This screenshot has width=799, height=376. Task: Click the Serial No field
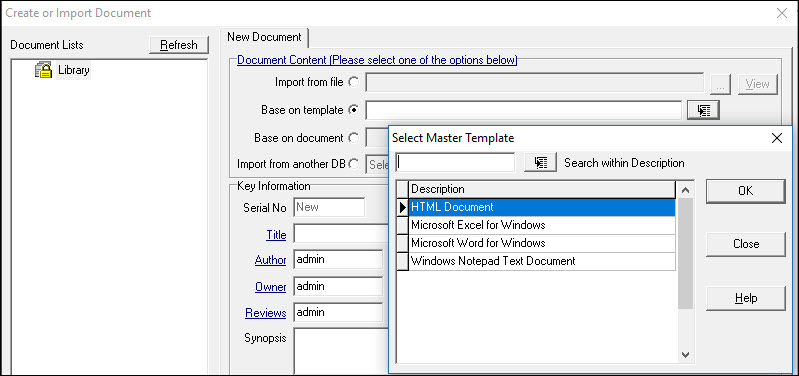[x=329, y=207]
